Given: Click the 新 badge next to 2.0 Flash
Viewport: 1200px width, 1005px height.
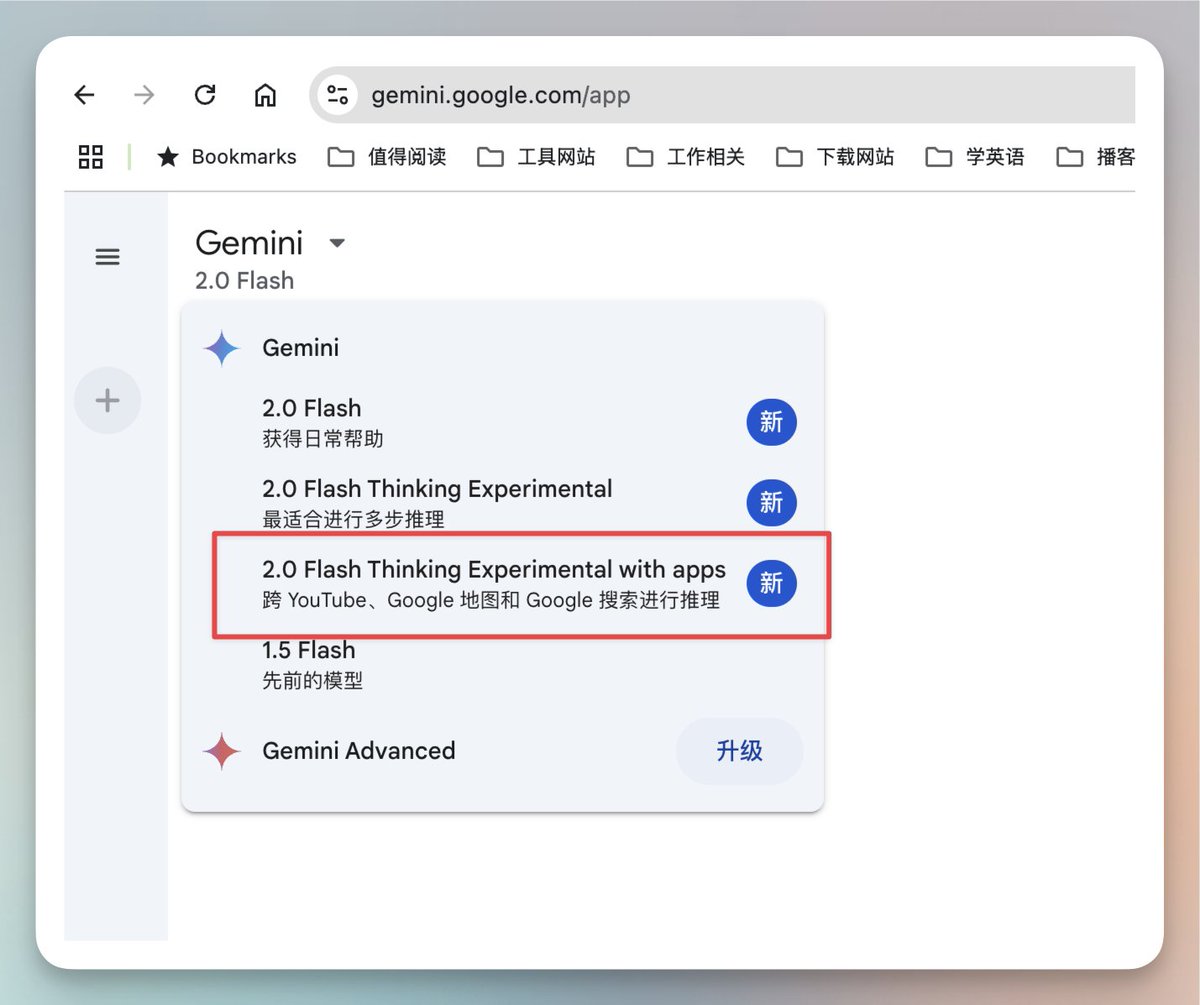Looking at the screenshot, I should 771,423.
